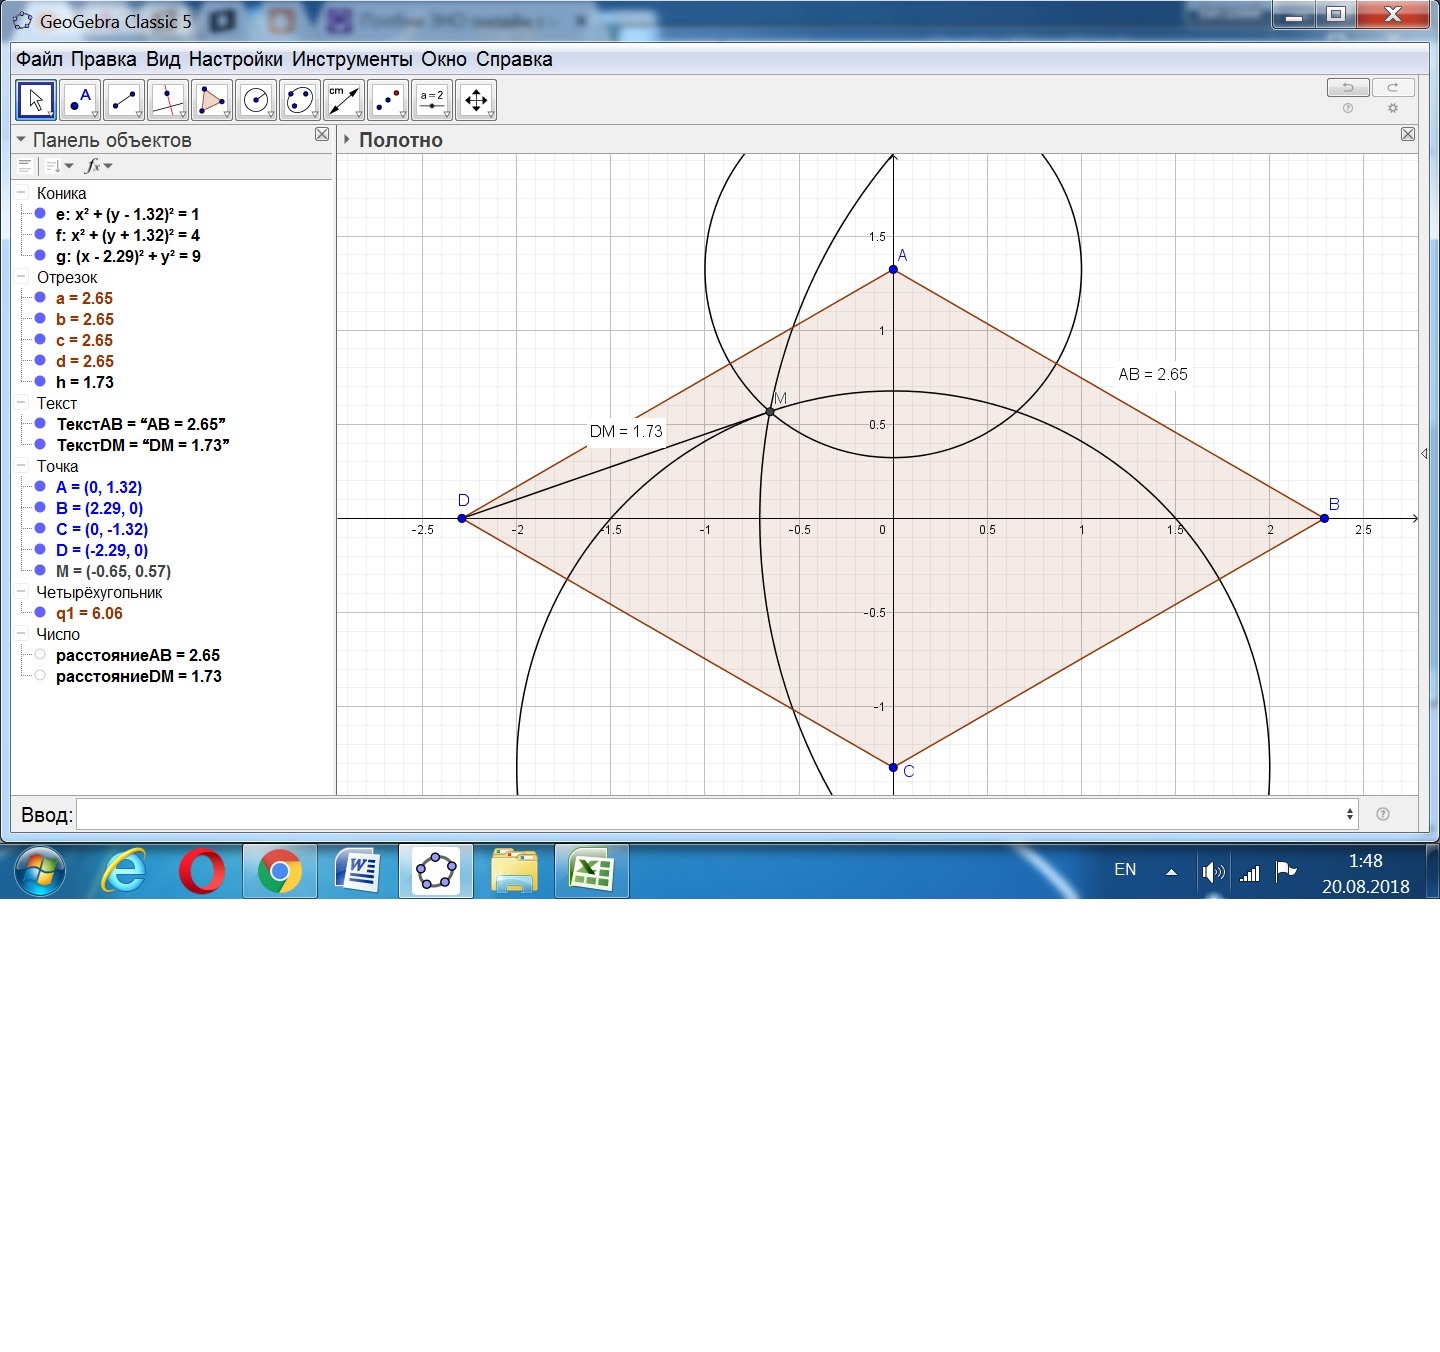1440x1352 pixels.
Task: Open the Инструменты menu
Action: [x=352, y=59]
